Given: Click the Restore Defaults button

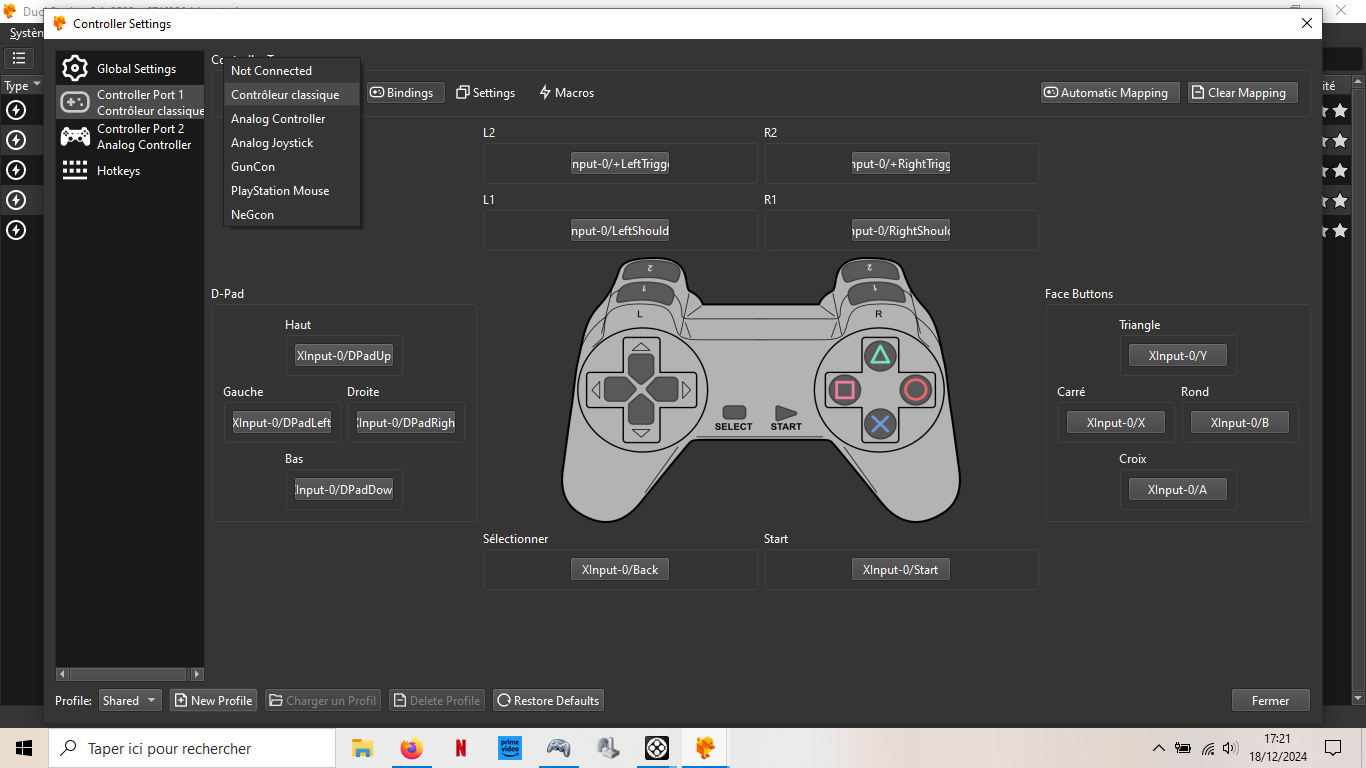Looking at the screenshot, I should click(x=548, y=701).
